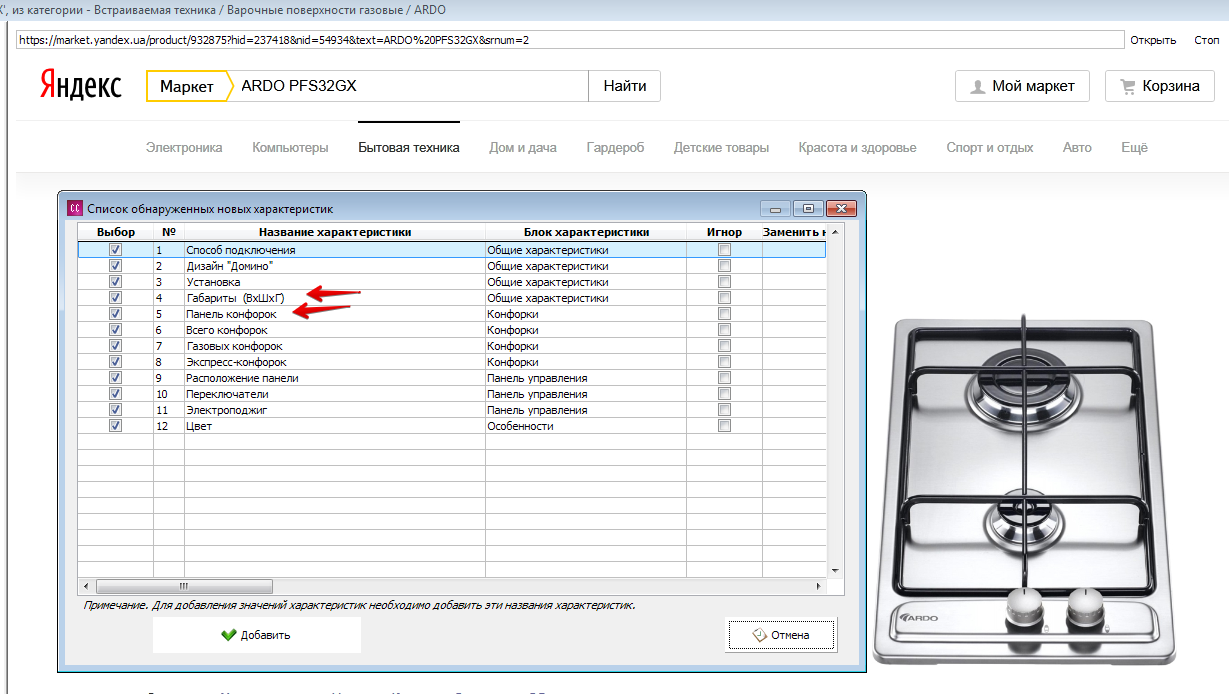Click the dialog's title bar app icon
Viewport: 1229px width, 694px height.
pyautogui.click(x=74, y=209)
